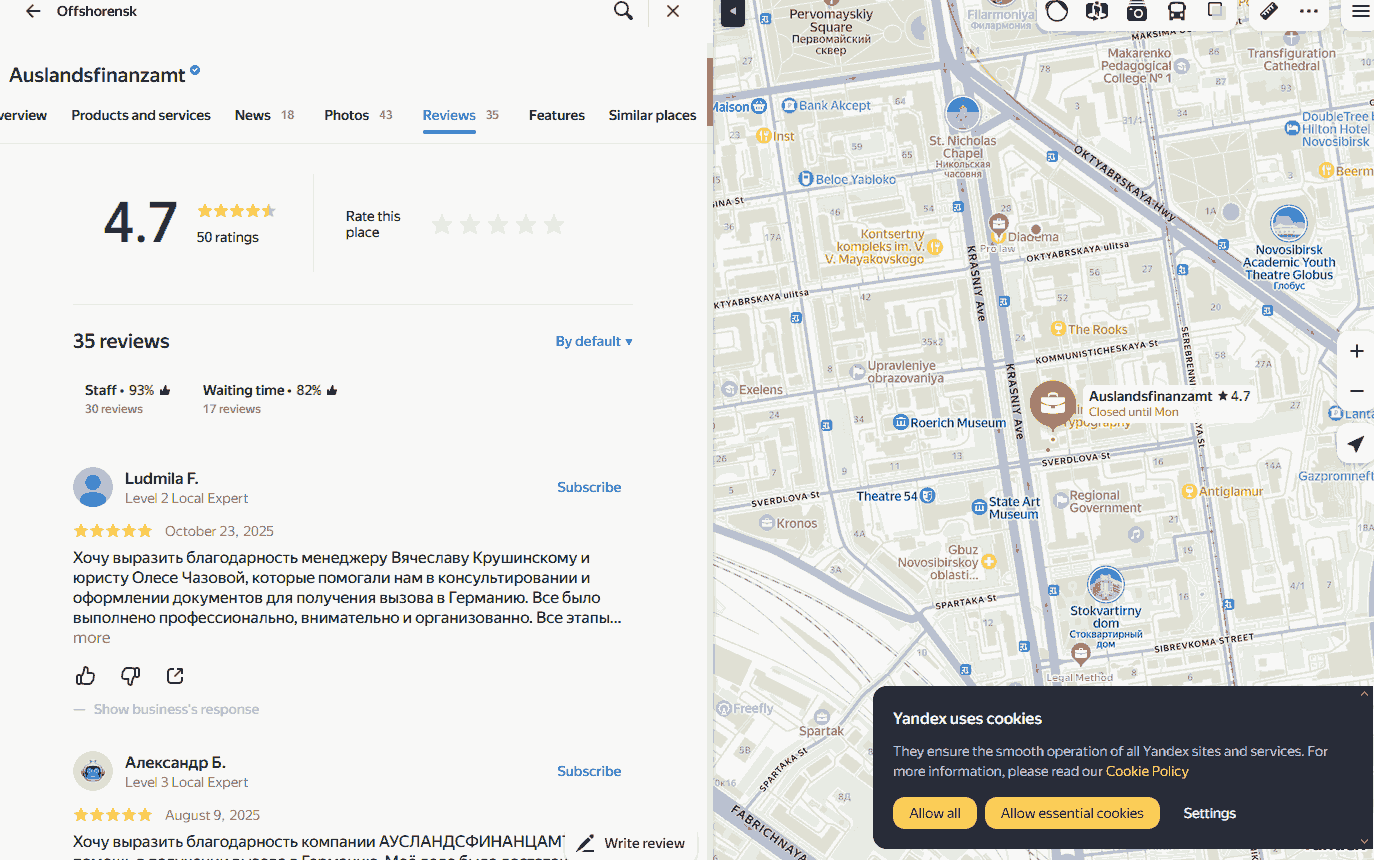Expand 'Show business's response'

coord(176,709)
